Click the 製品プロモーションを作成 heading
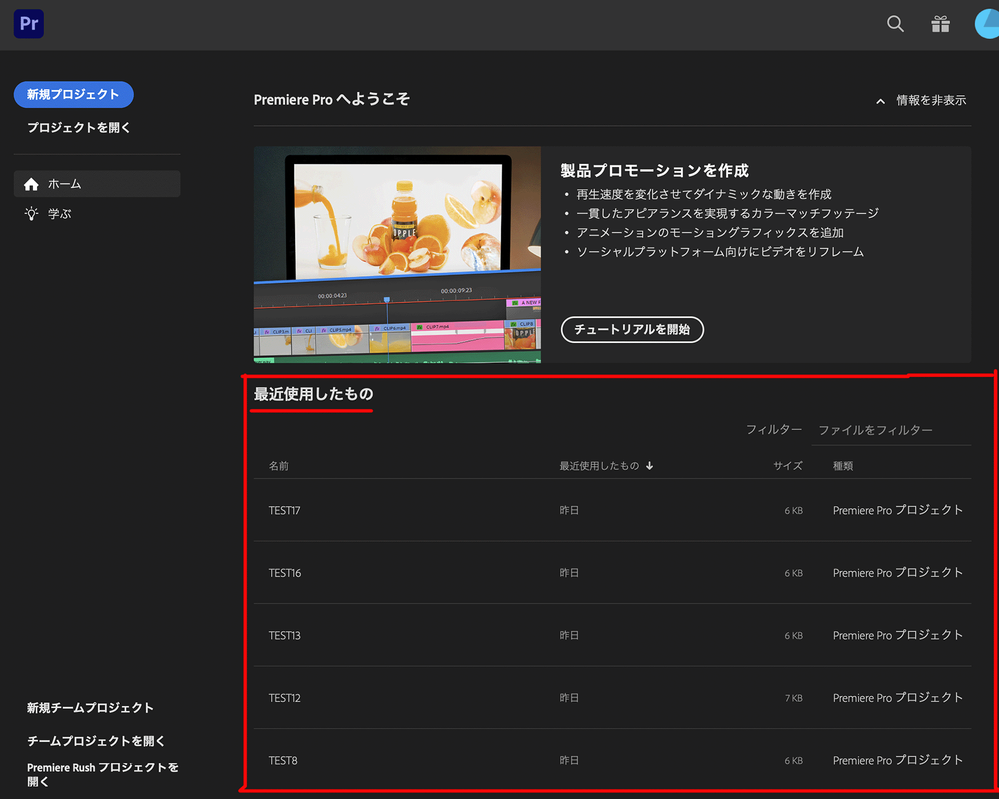The width and height of the screenshot is (999, 799). 654,171
